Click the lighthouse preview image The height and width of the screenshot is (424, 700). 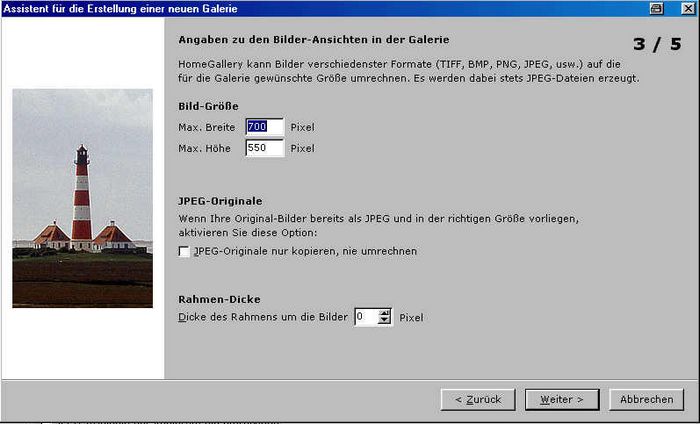(x=83, y=198)
